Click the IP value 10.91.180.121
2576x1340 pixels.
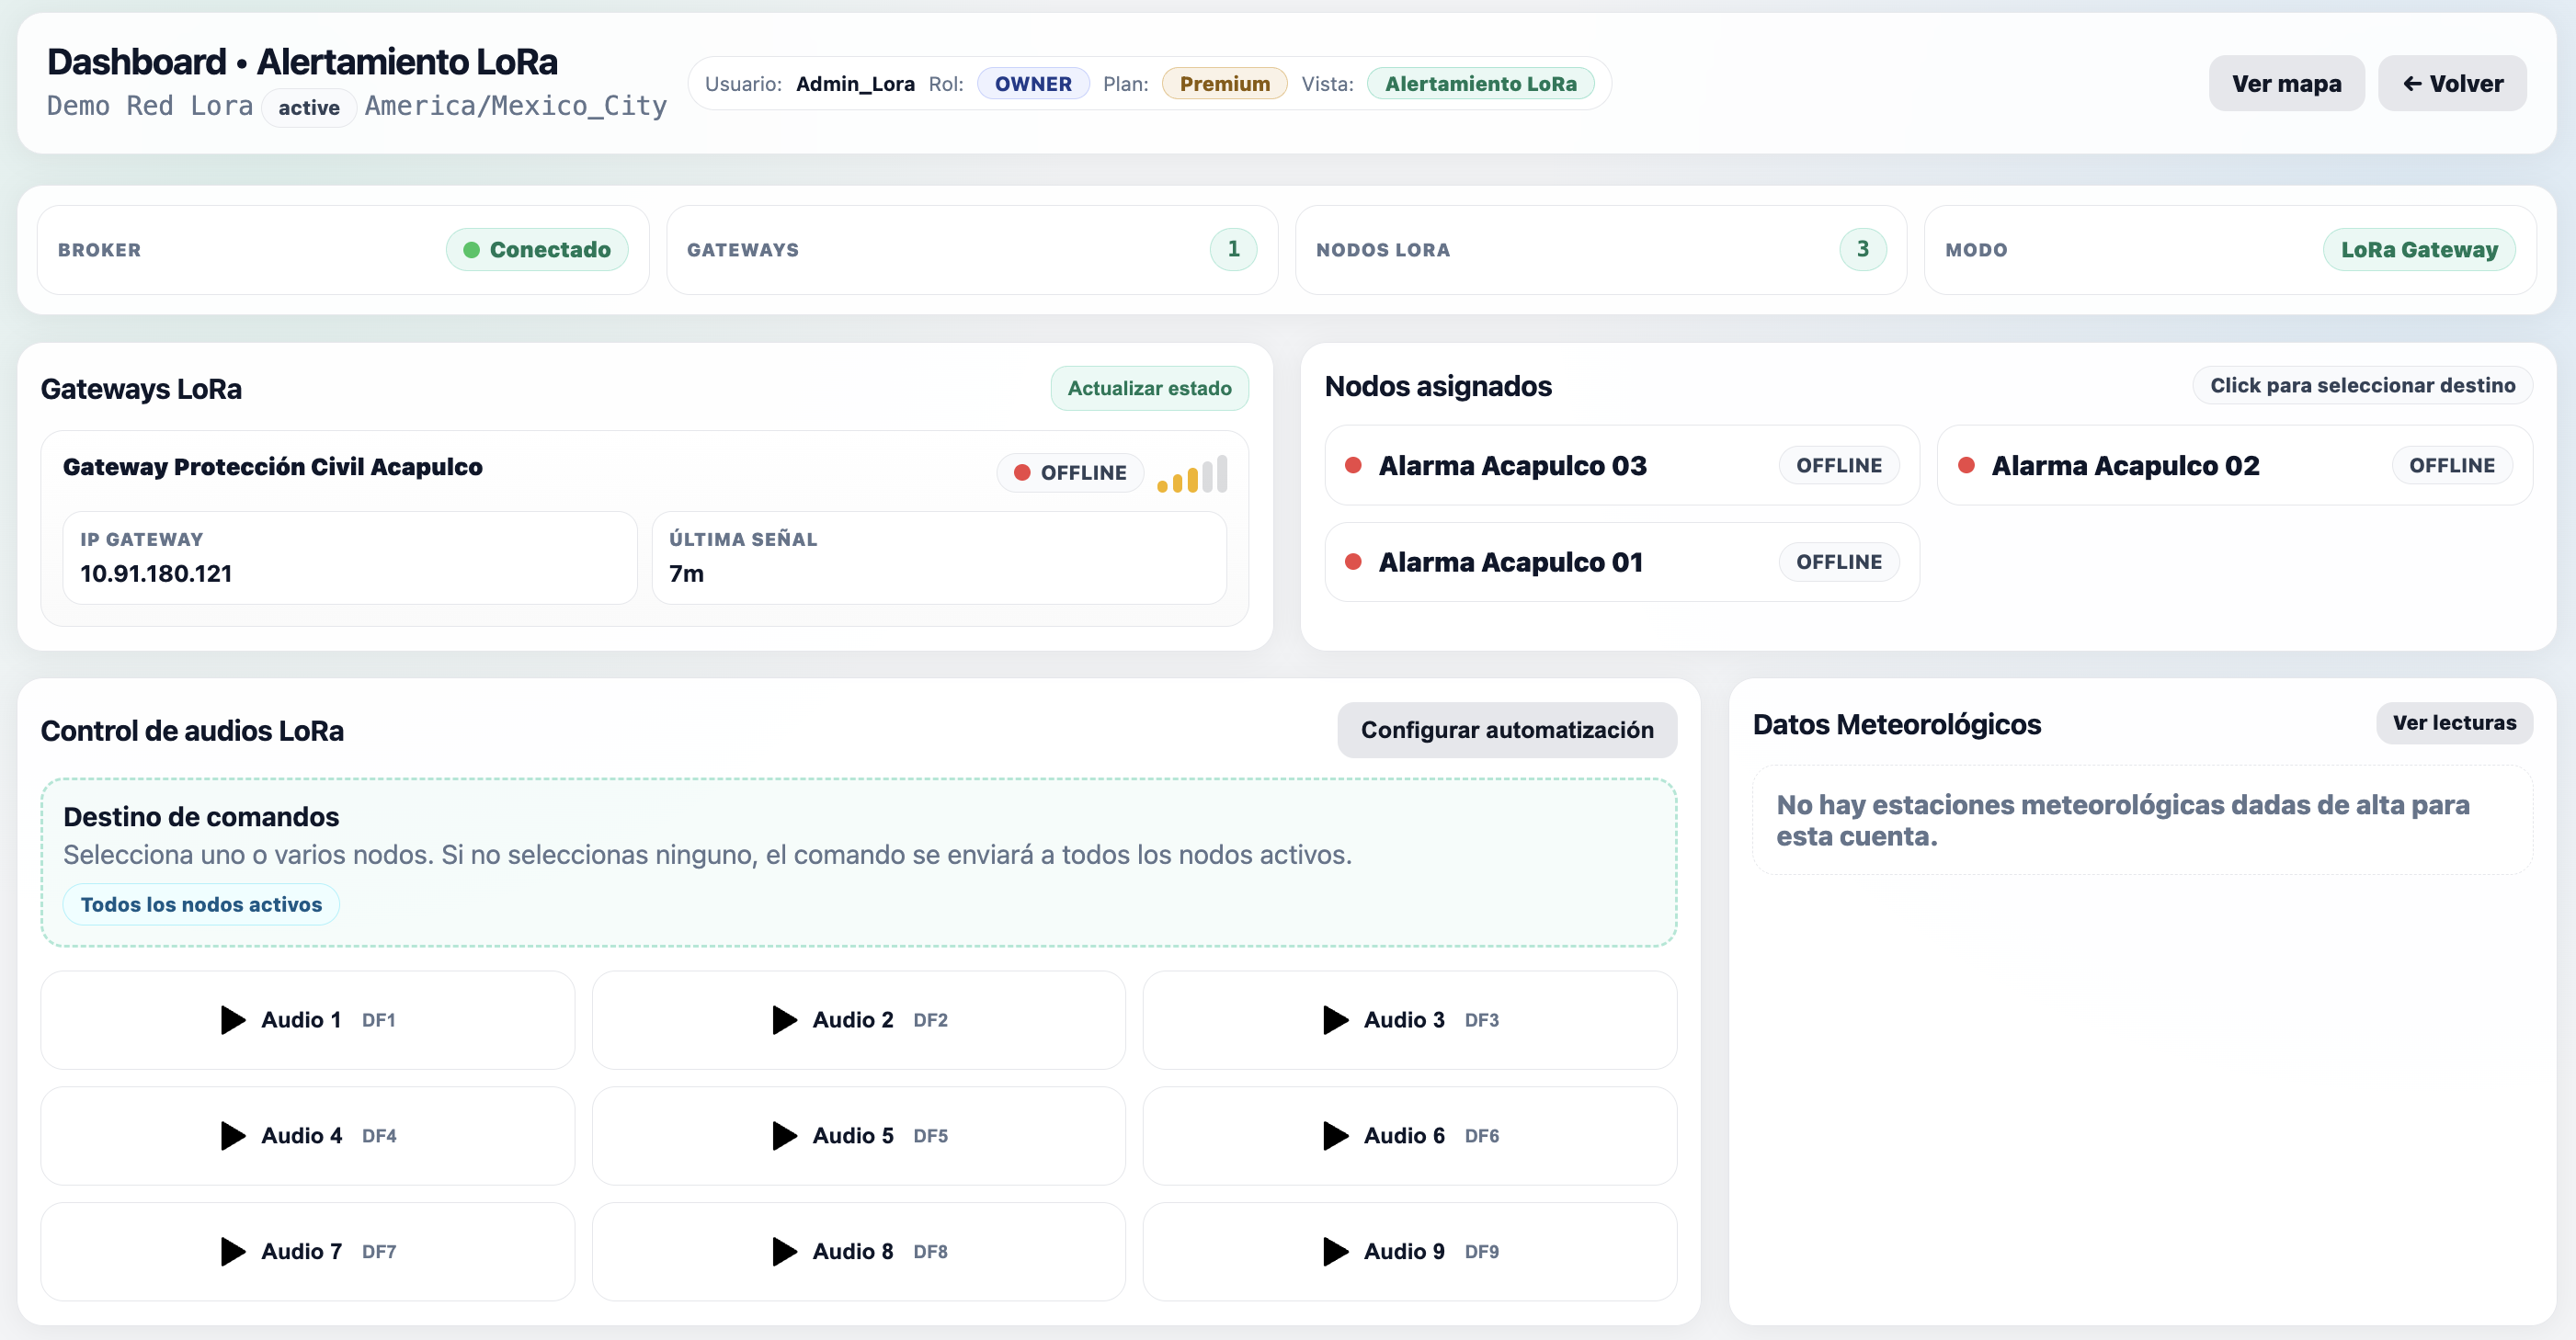pyautogui.click(x=156, y=574)
